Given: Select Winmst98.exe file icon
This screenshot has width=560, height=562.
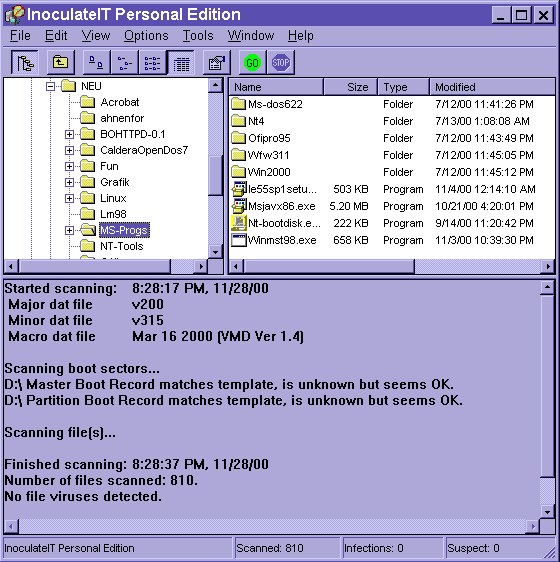Looking at the screenshot, I should (239, 240).
